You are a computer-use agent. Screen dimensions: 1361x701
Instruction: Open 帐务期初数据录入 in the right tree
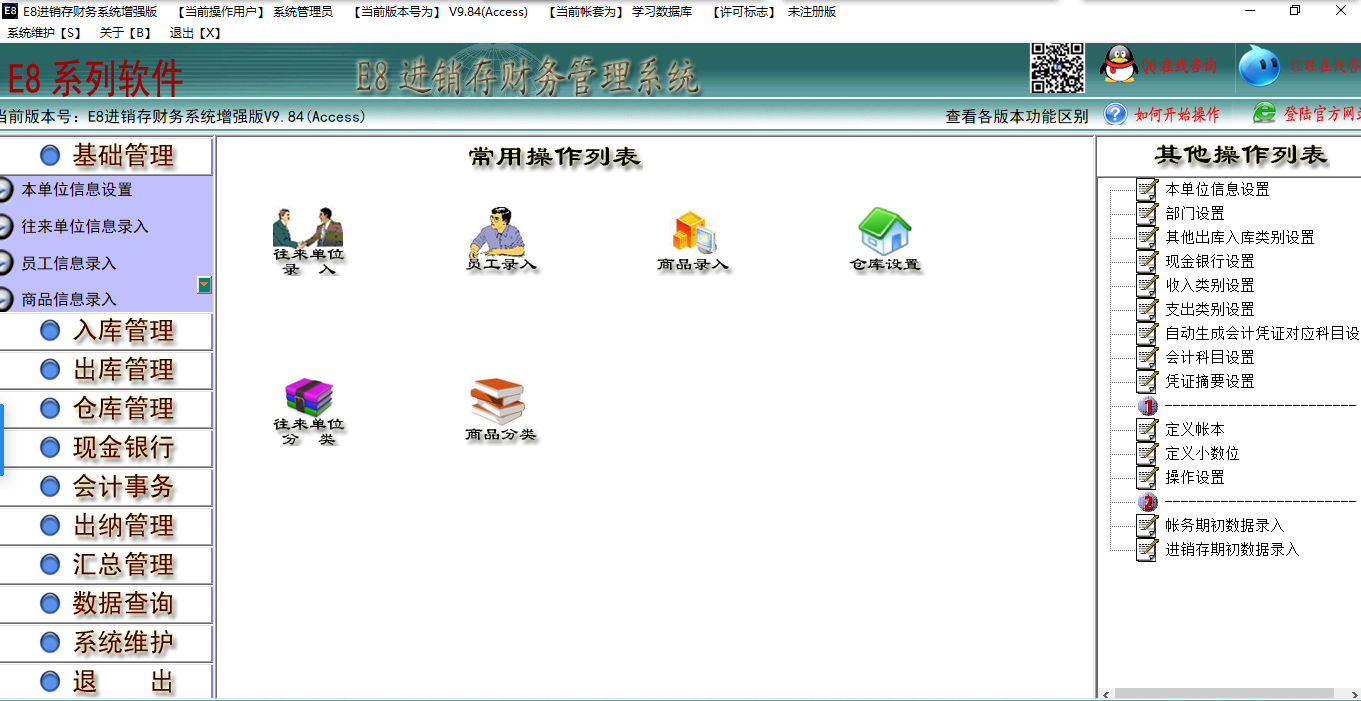click(1225, 525)
